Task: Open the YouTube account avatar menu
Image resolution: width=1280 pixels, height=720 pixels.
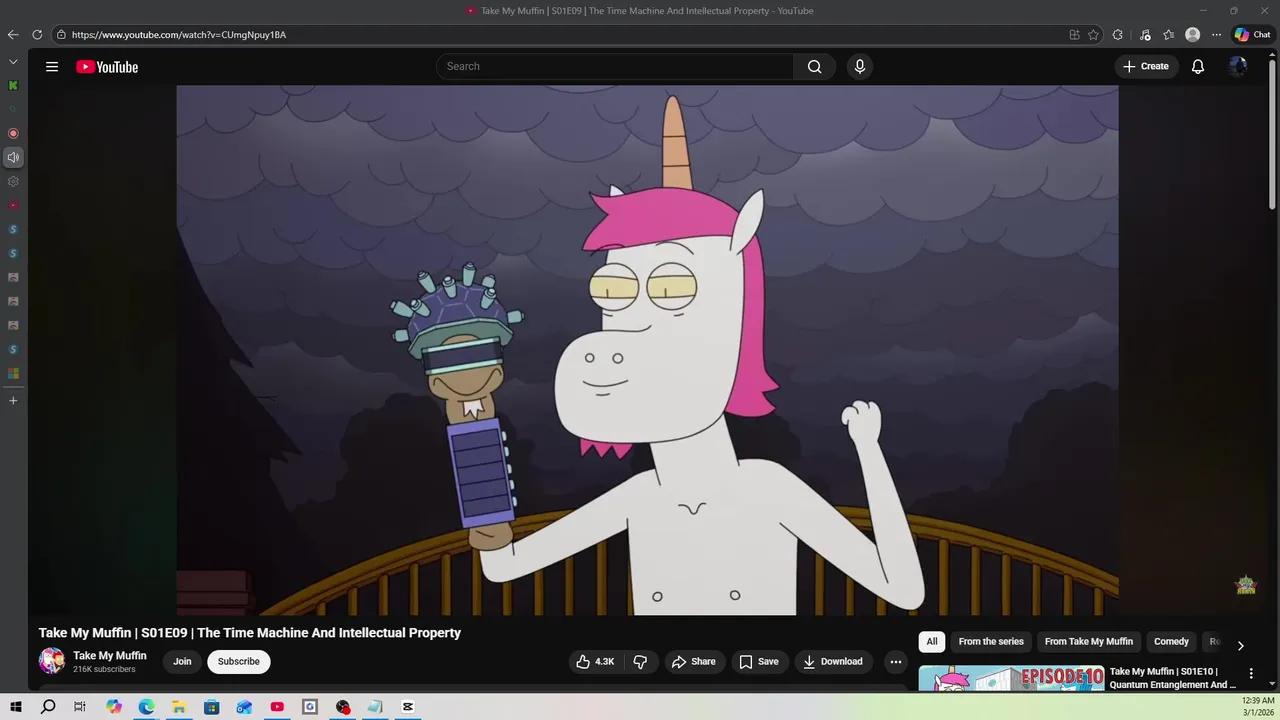Action: (1238, 67)
